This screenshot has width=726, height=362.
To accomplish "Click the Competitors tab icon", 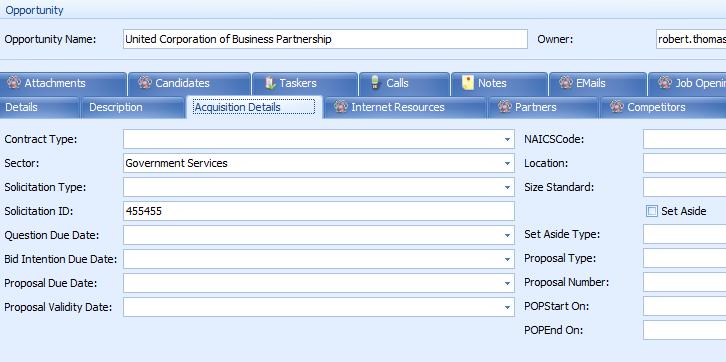I will pos(616,107).
